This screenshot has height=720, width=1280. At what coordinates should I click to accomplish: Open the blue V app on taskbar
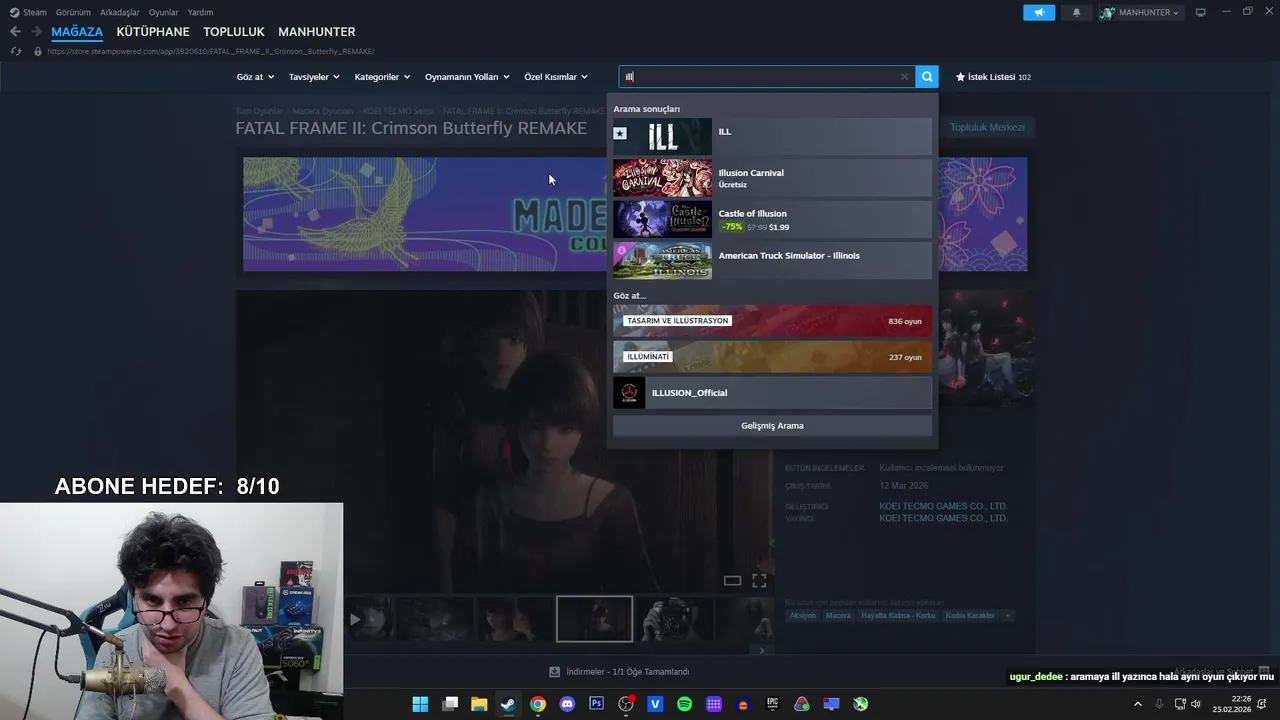655,704
